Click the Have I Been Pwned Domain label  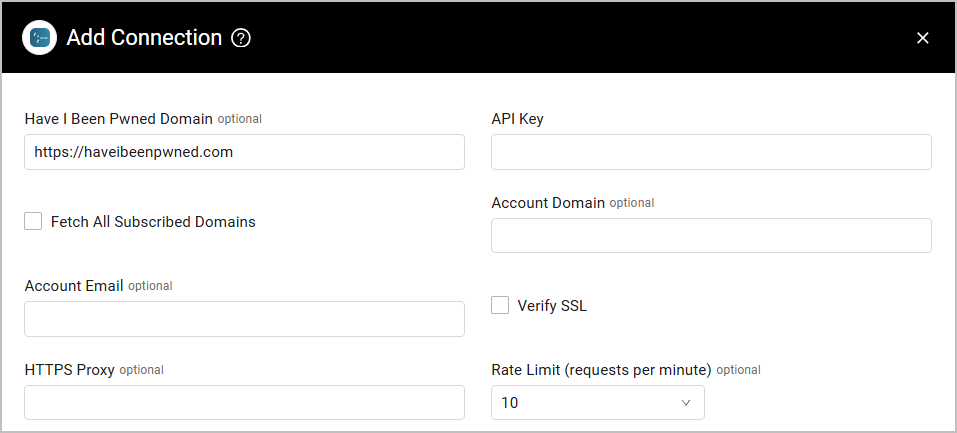118,119
